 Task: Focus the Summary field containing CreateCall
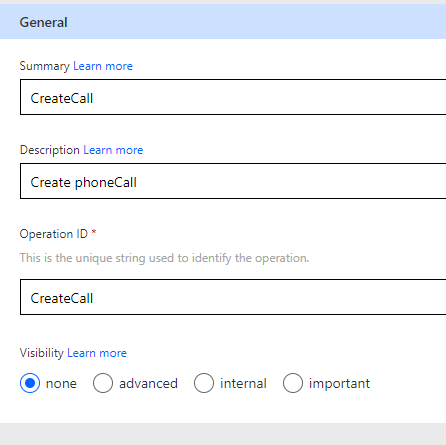(x=233, y=97)
